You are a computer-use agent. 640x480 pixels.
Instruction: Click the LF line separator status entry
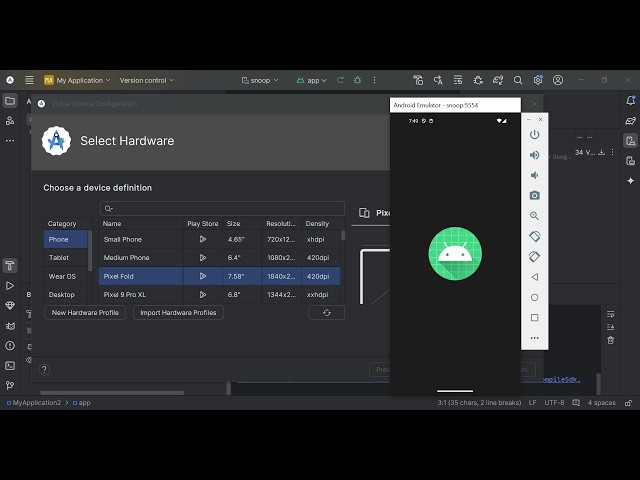(532, 402)
